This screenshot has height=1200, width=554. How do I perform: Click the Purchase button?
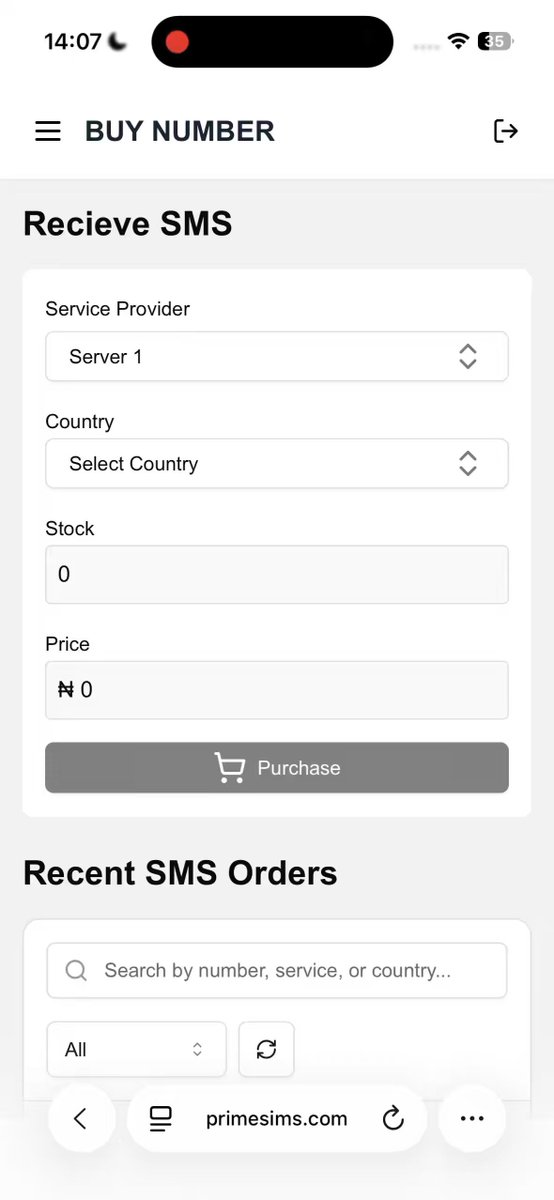point(277,768)
